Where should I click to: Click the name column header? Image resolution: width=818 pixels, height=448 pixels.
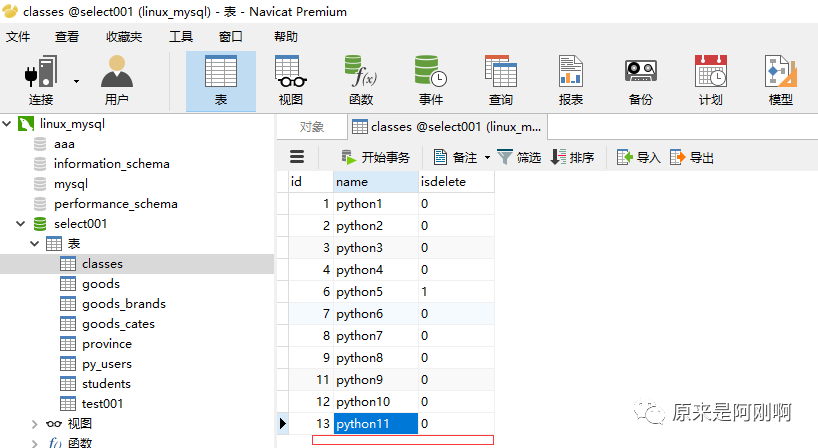376,181
